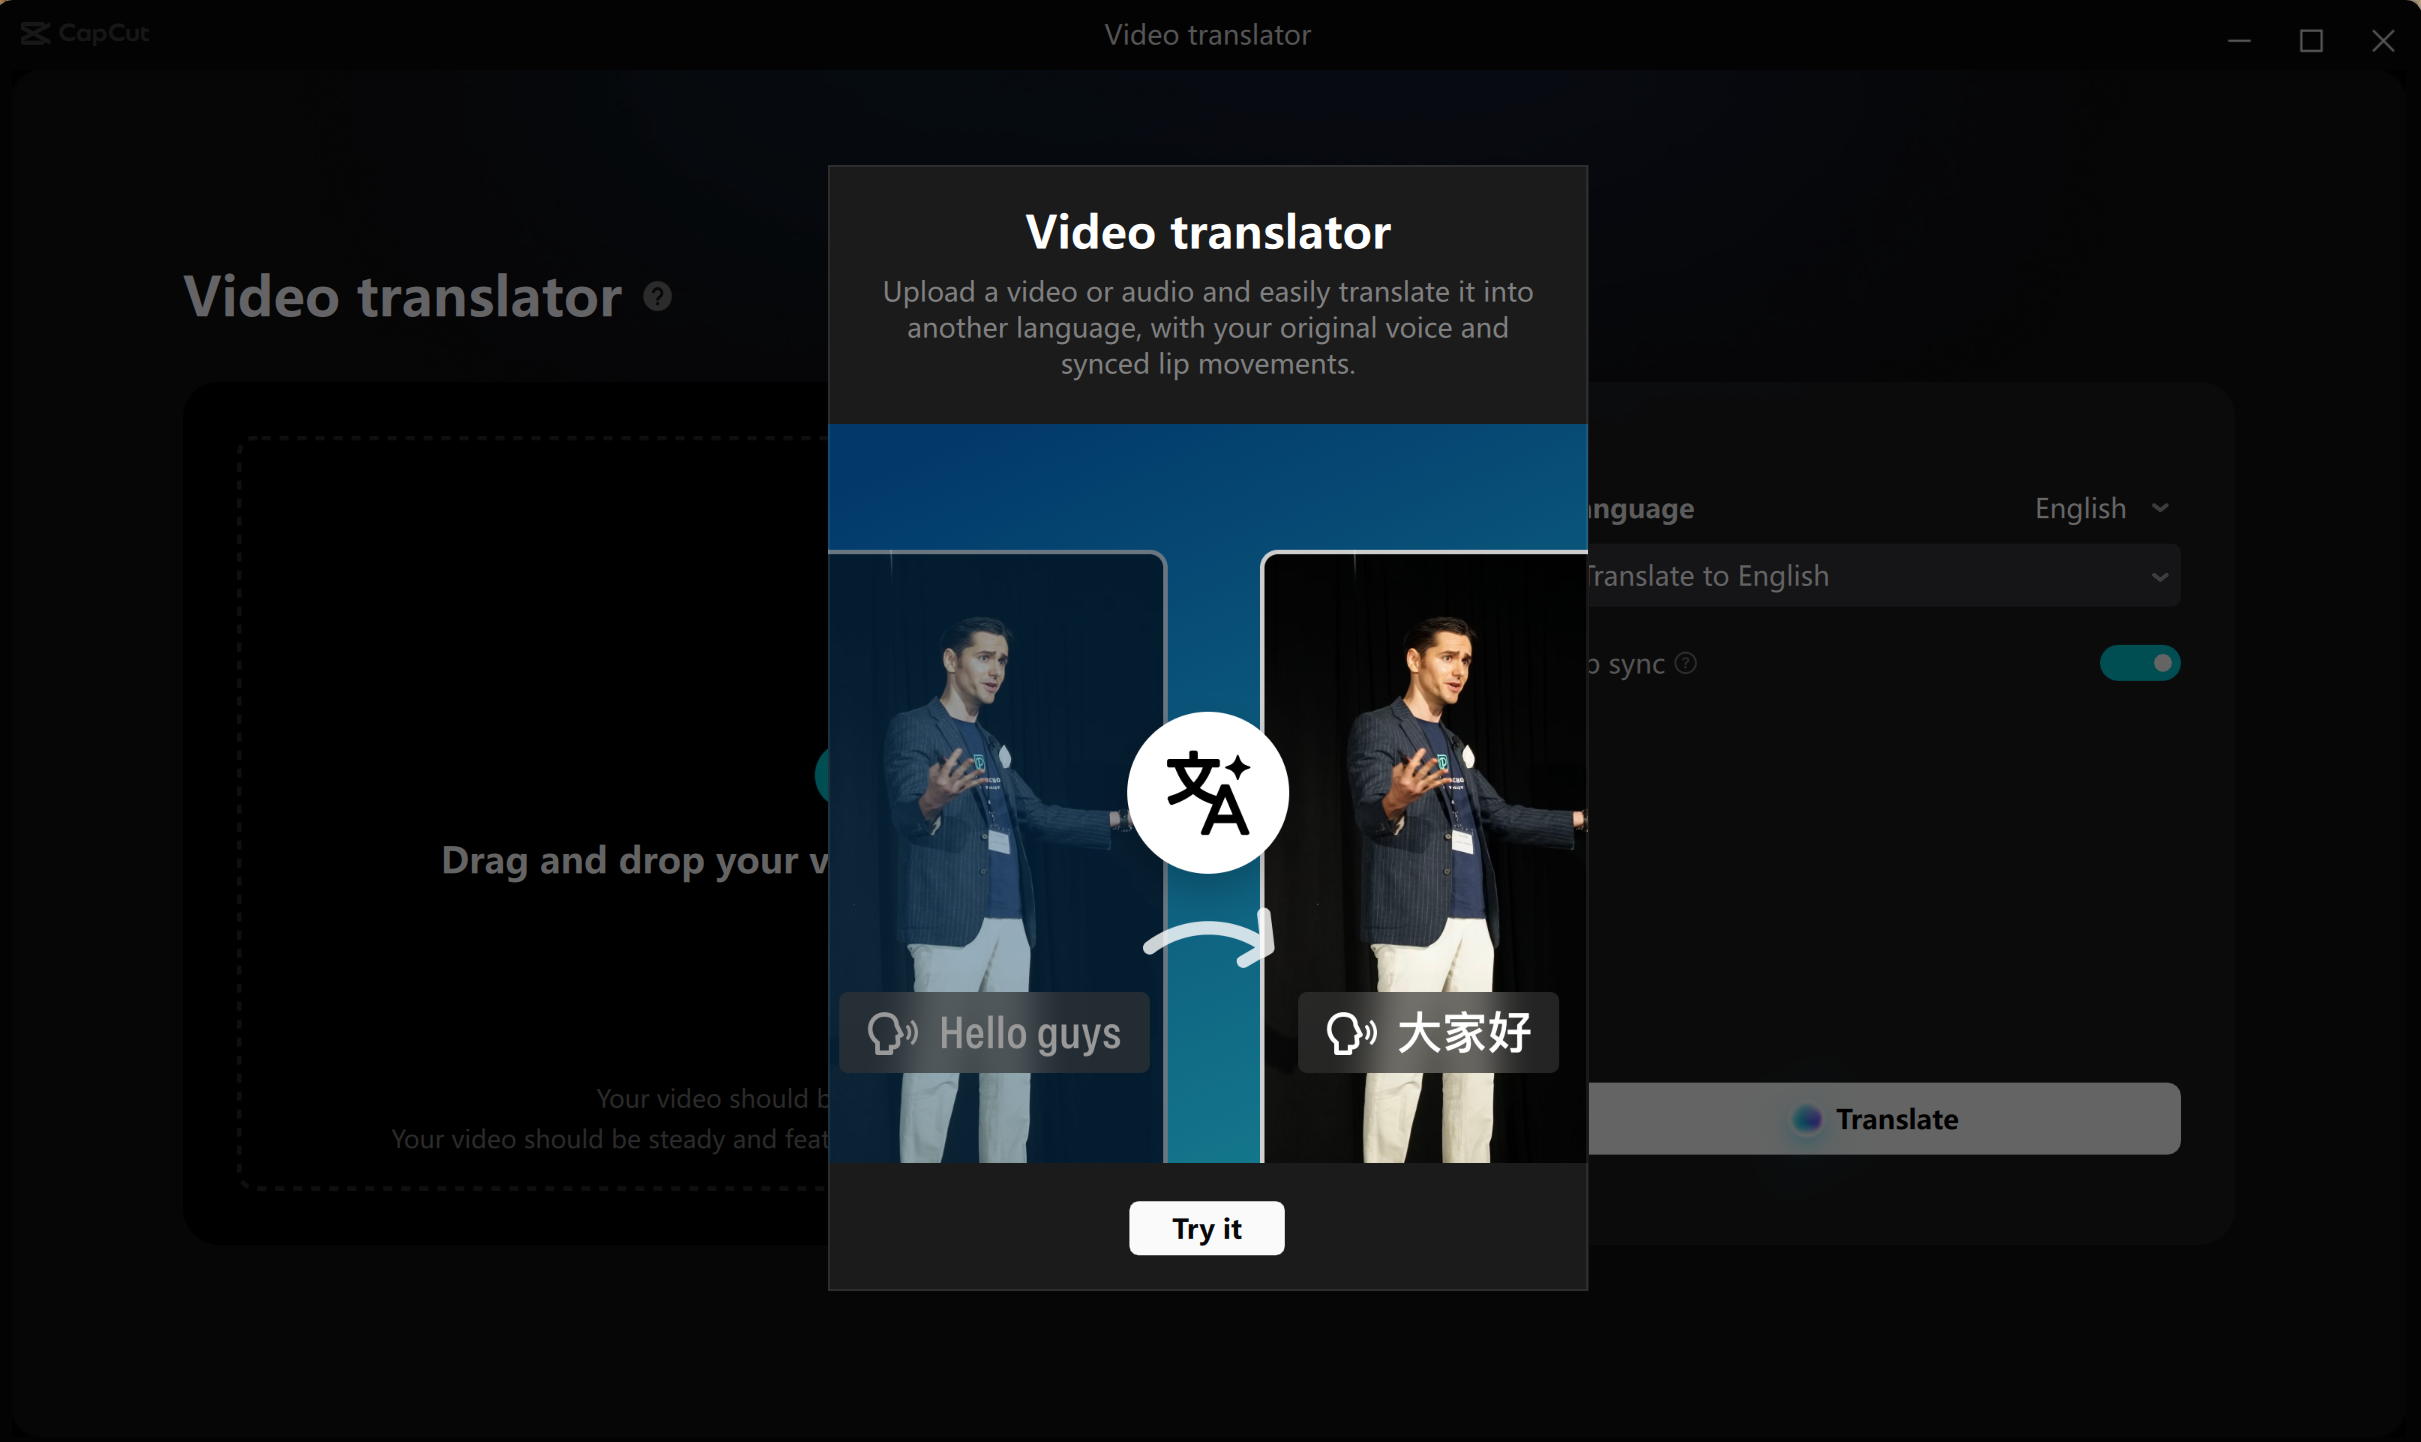The height and width of the screenshot is (1442, 2421).
Task: Select Try it button in modal
Action: 1206,1227
